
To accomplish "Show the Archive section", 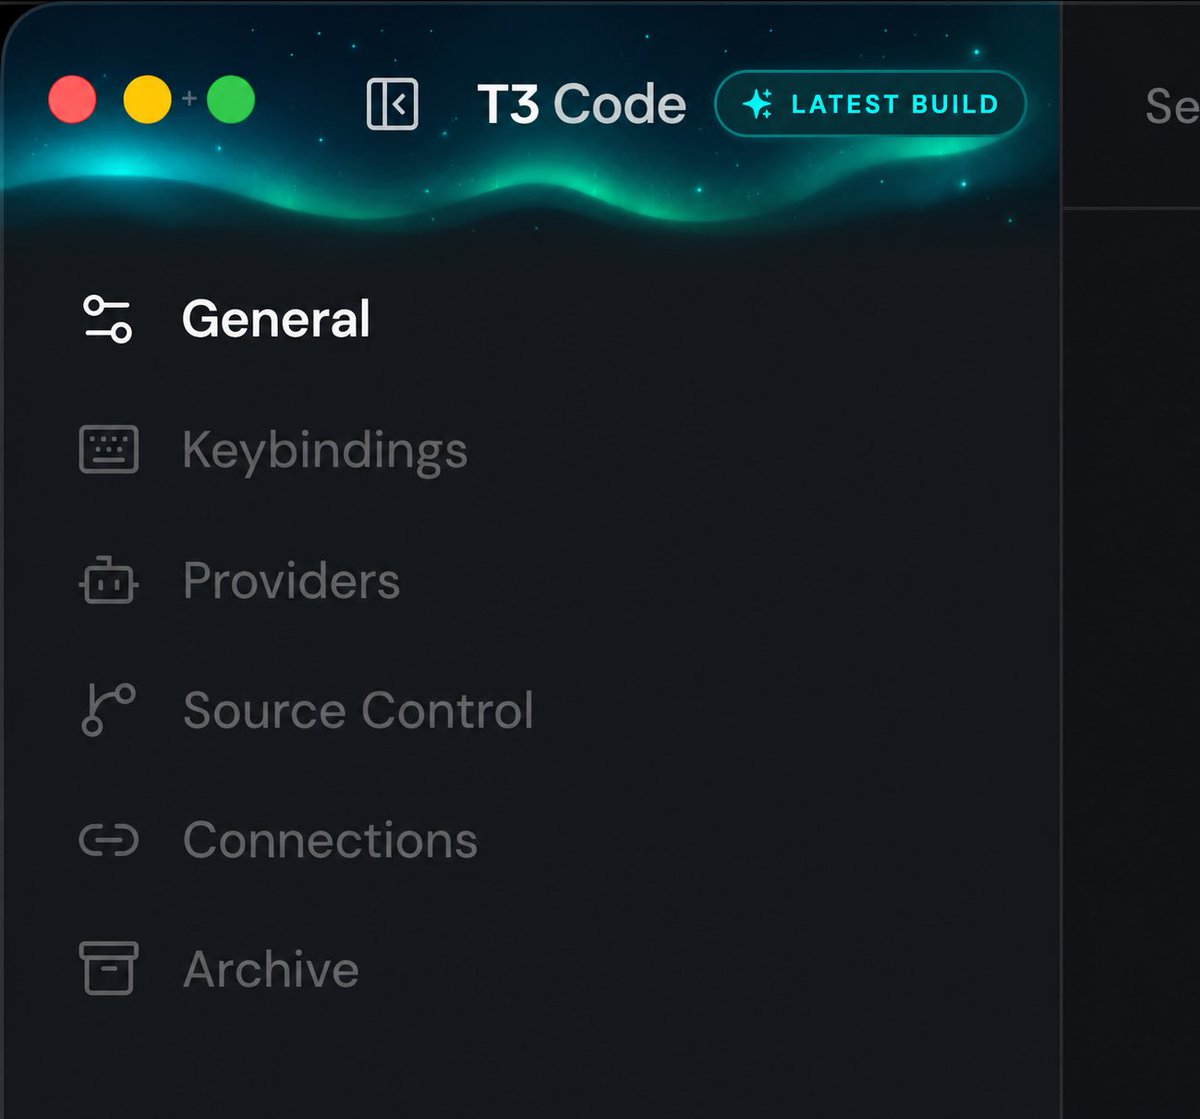I will tap(271, 969).
